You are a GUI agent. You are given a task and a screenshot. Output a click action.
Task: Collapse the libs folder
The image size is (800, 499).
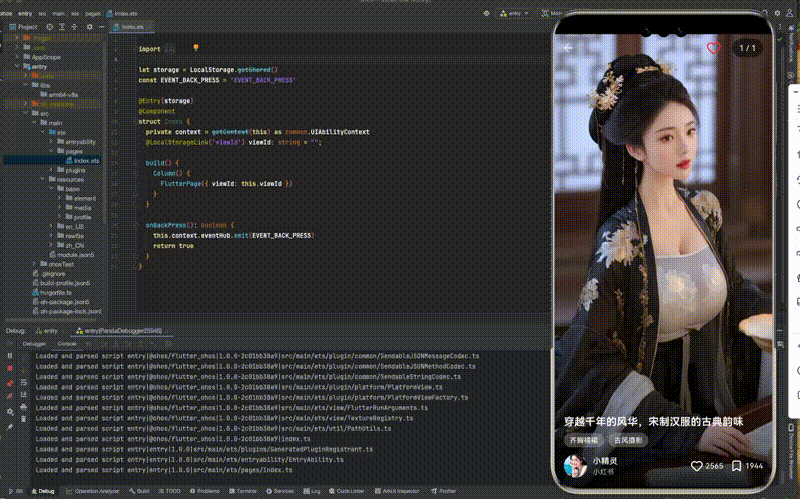tap(26, 85)
